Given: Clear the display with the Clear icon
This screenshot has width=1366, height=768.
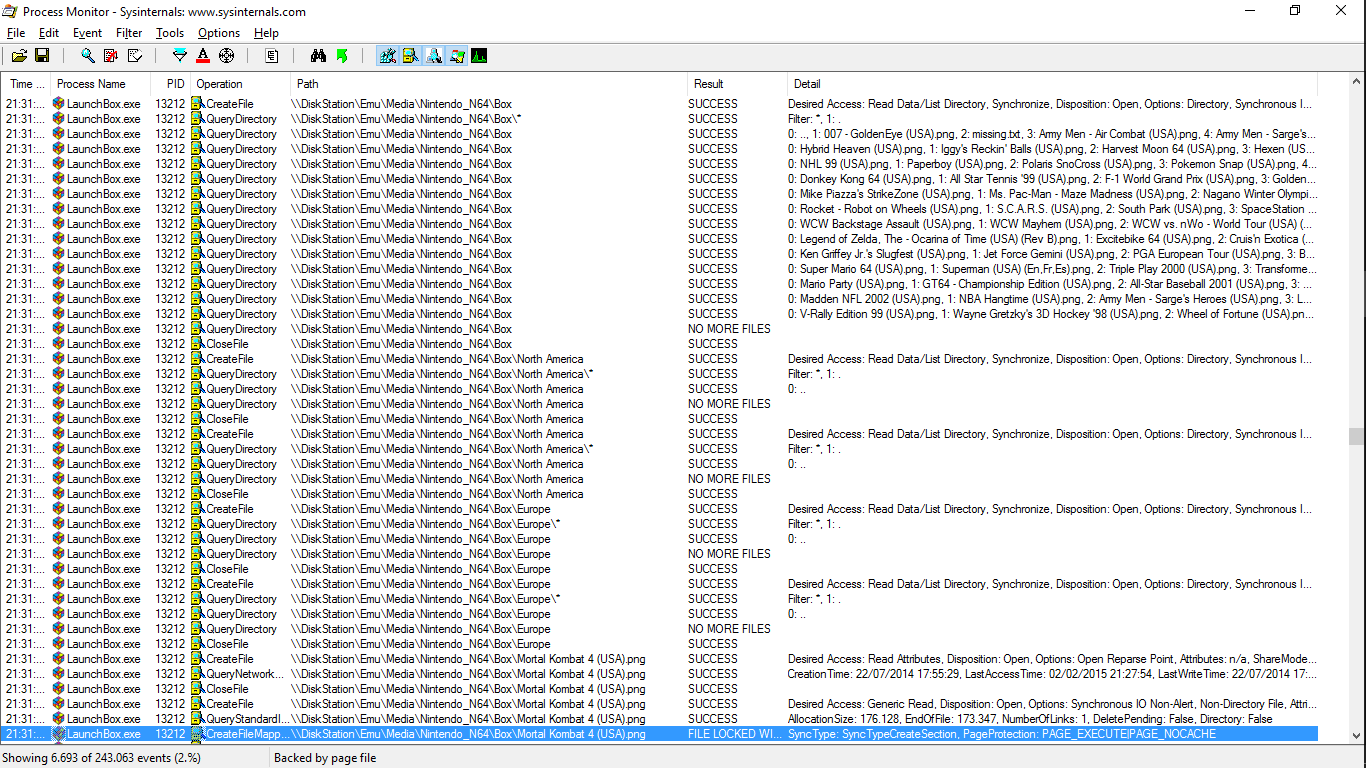Looking at the screenshot, I should [134, 56].
